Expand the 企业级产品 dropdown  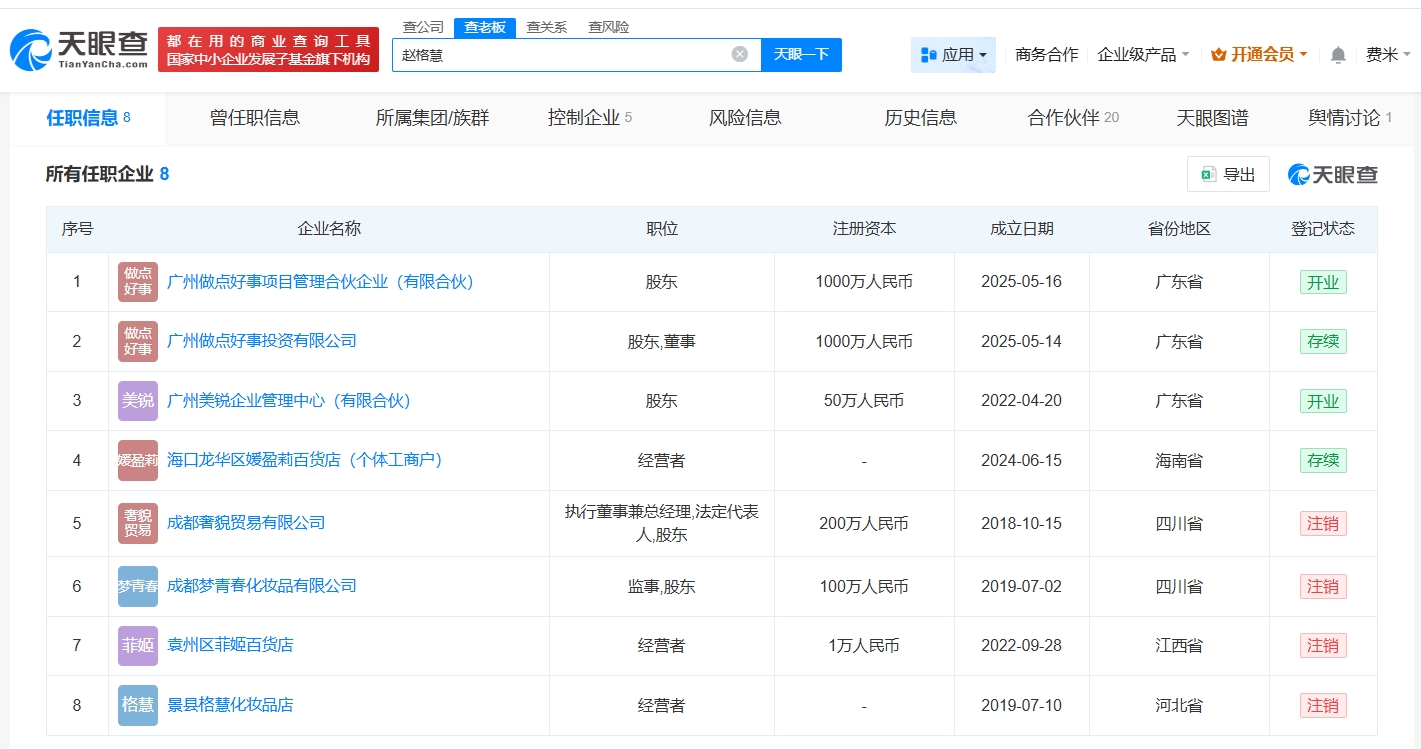pyautogui.click(x=1143, y=55)
